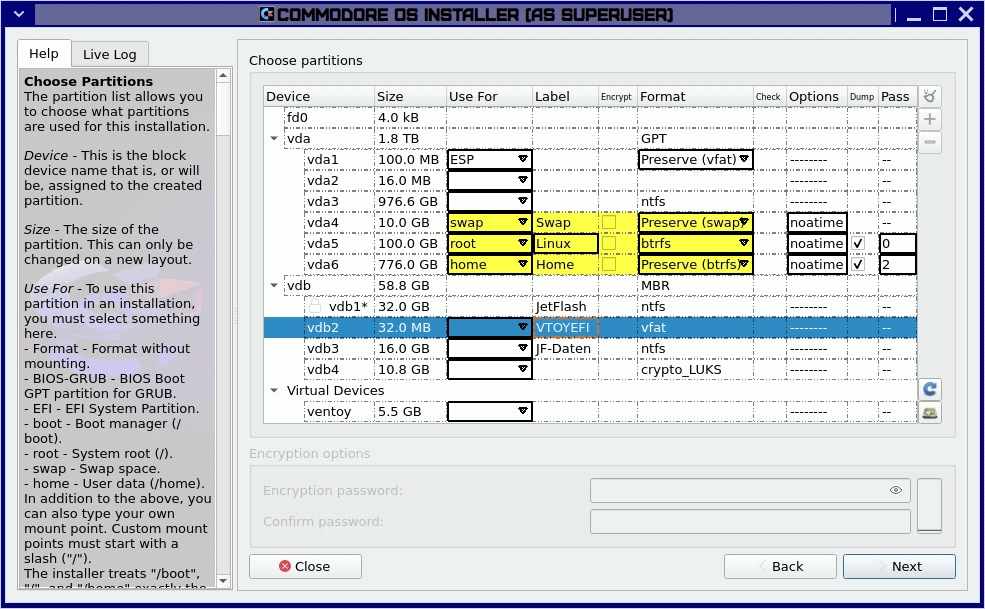985x609 pixels.
Task: Open Format dropdown showing btrfs for vda5
Action: [695, 243]
